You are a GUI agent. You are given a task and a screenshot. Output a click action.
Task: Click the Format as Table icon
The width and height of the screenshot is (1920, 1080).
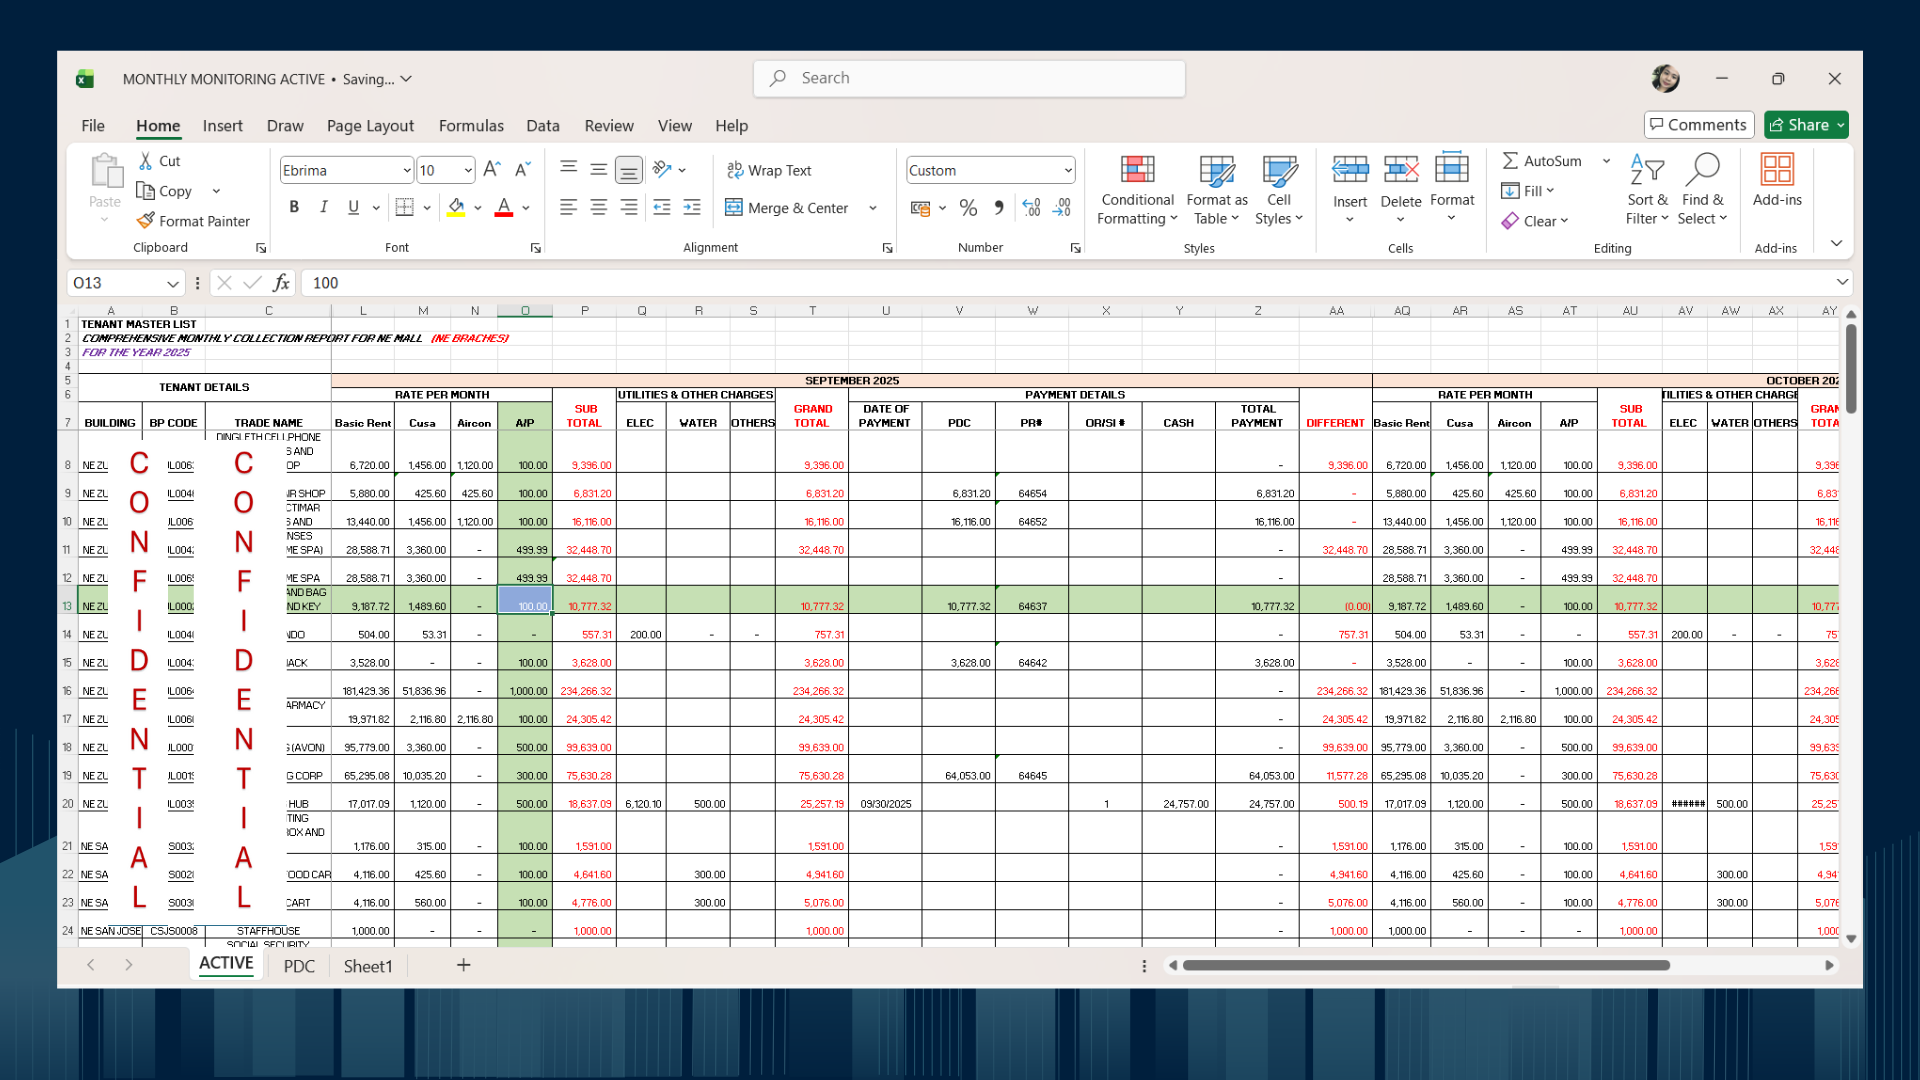tap(1216, 171)
